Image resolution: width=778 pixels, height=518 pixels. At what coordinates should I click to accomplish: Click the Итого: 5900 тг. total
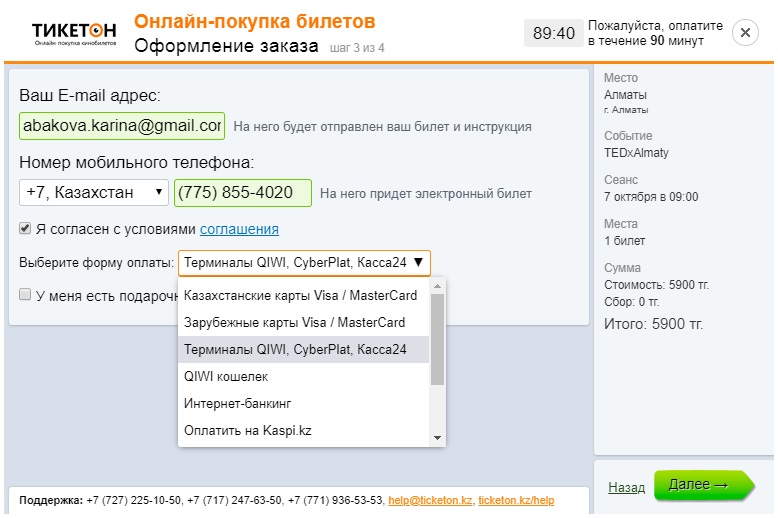point(653,324)
